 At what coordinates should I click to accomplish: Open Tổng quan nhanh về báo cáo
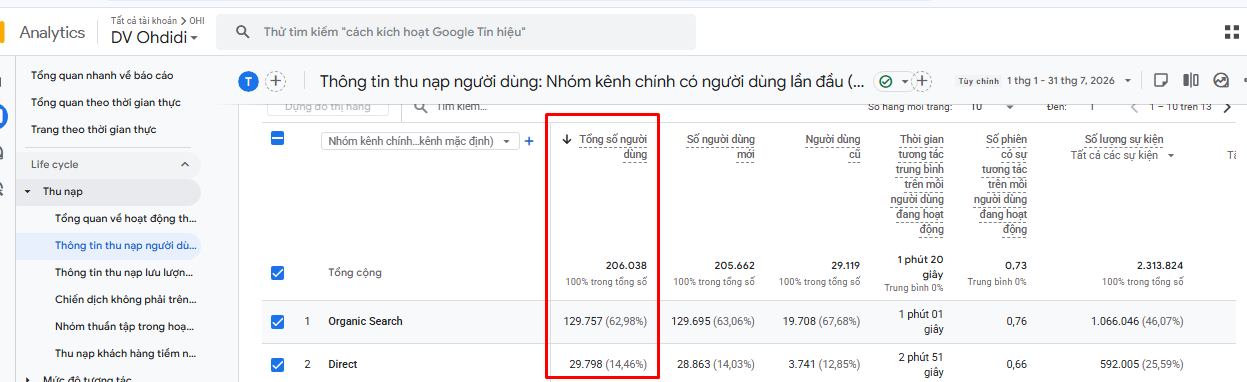[x=102, y=75]
